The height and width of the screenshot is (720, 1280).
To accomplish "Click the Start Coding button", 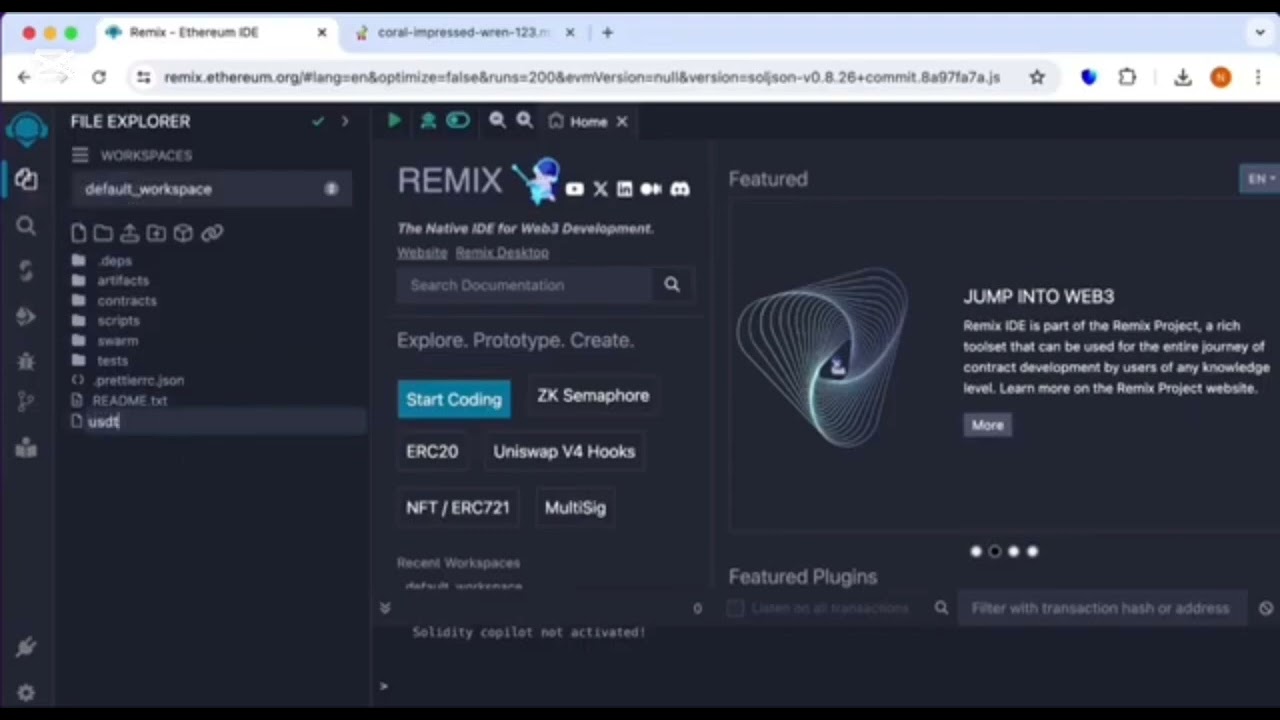I will (454, 399).
